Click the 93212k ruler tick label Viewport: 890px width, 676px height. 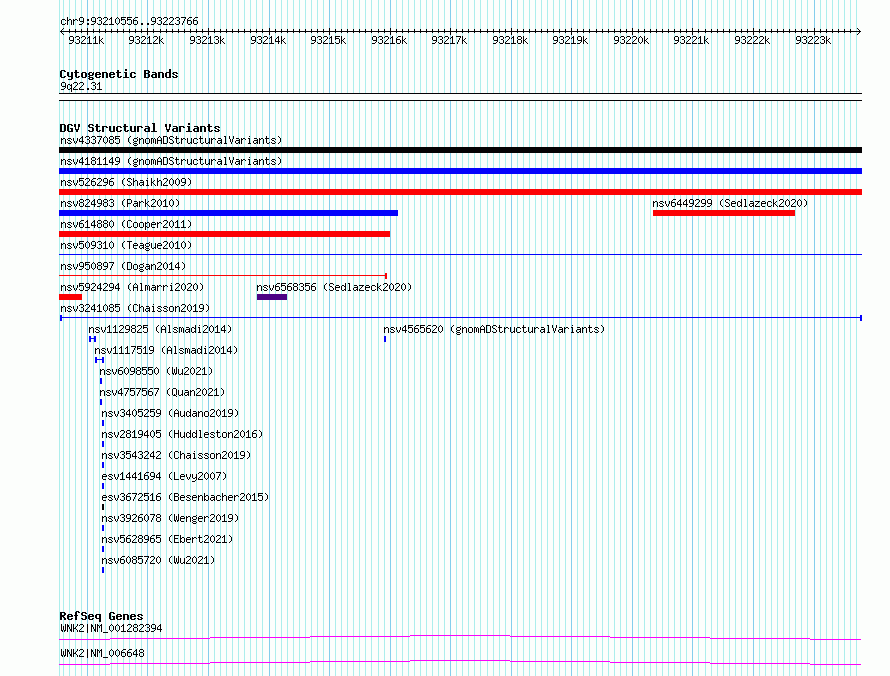pyautogui.click(x=146, y=40)
